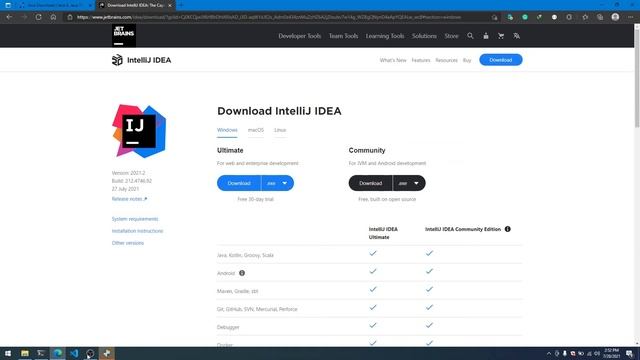The height and width of the screenshot is (360, 640).
Task: Switch to the first browser tab
Action: tap(54, 5)
